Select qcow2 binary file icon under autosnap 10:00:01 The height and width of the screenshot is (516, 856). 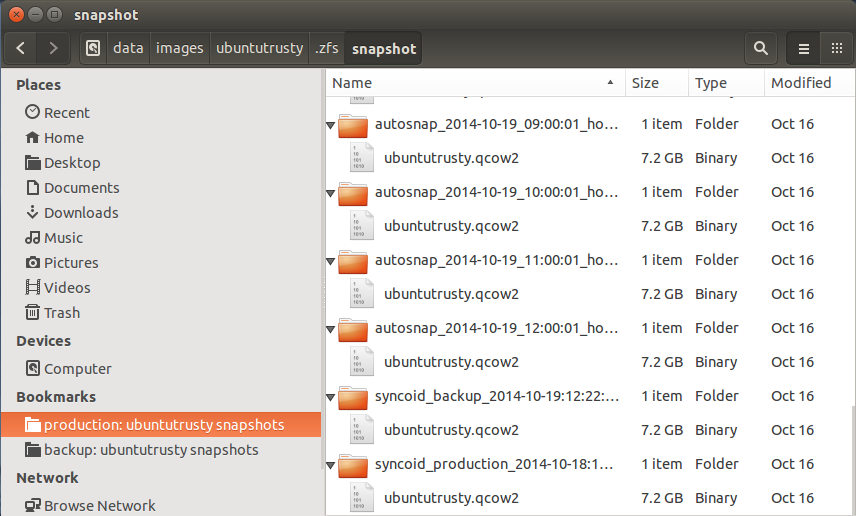(x=361, y=226)
